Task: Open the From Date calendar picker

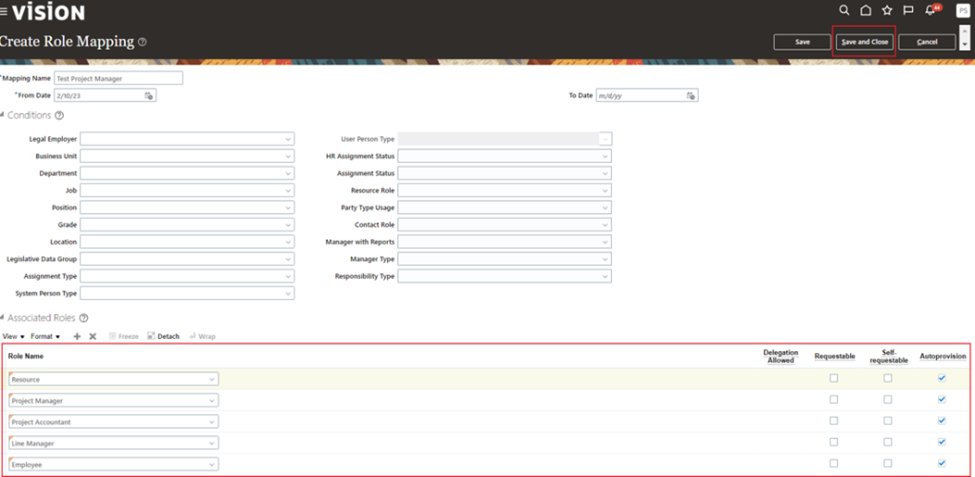Action: tap(149, 96)
